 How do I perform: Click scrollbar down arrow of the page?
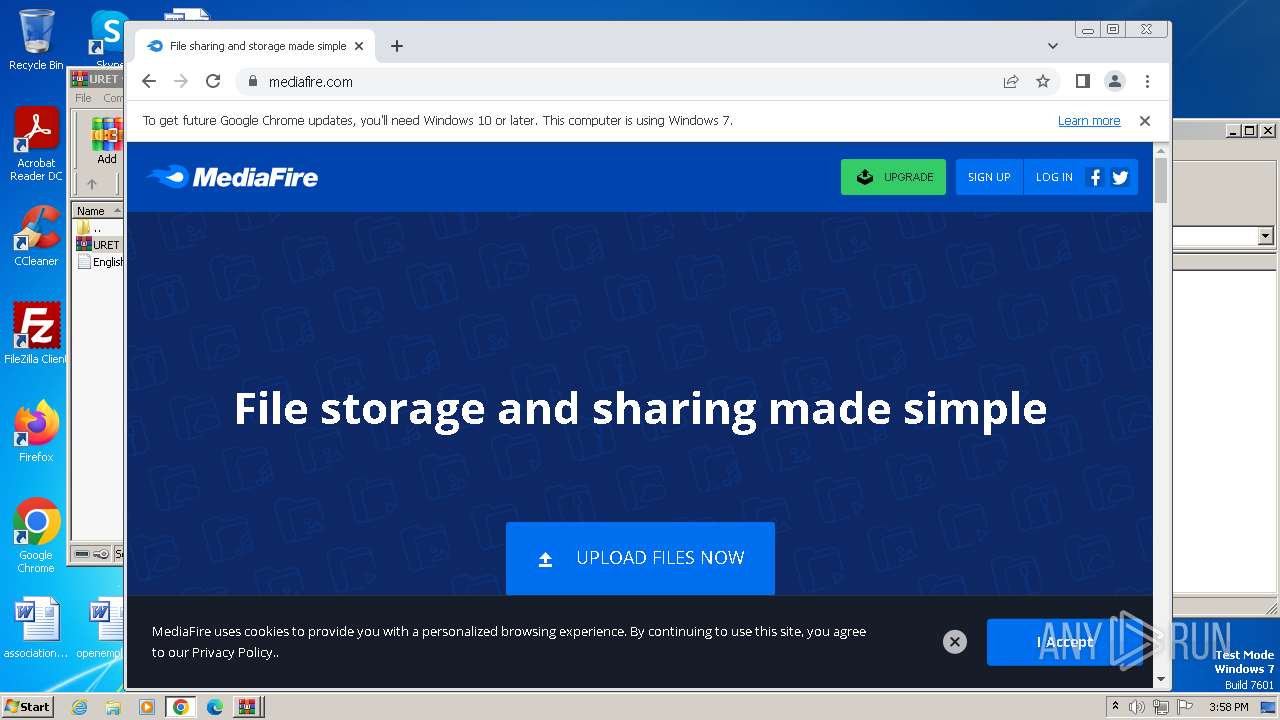[1161, 679]
